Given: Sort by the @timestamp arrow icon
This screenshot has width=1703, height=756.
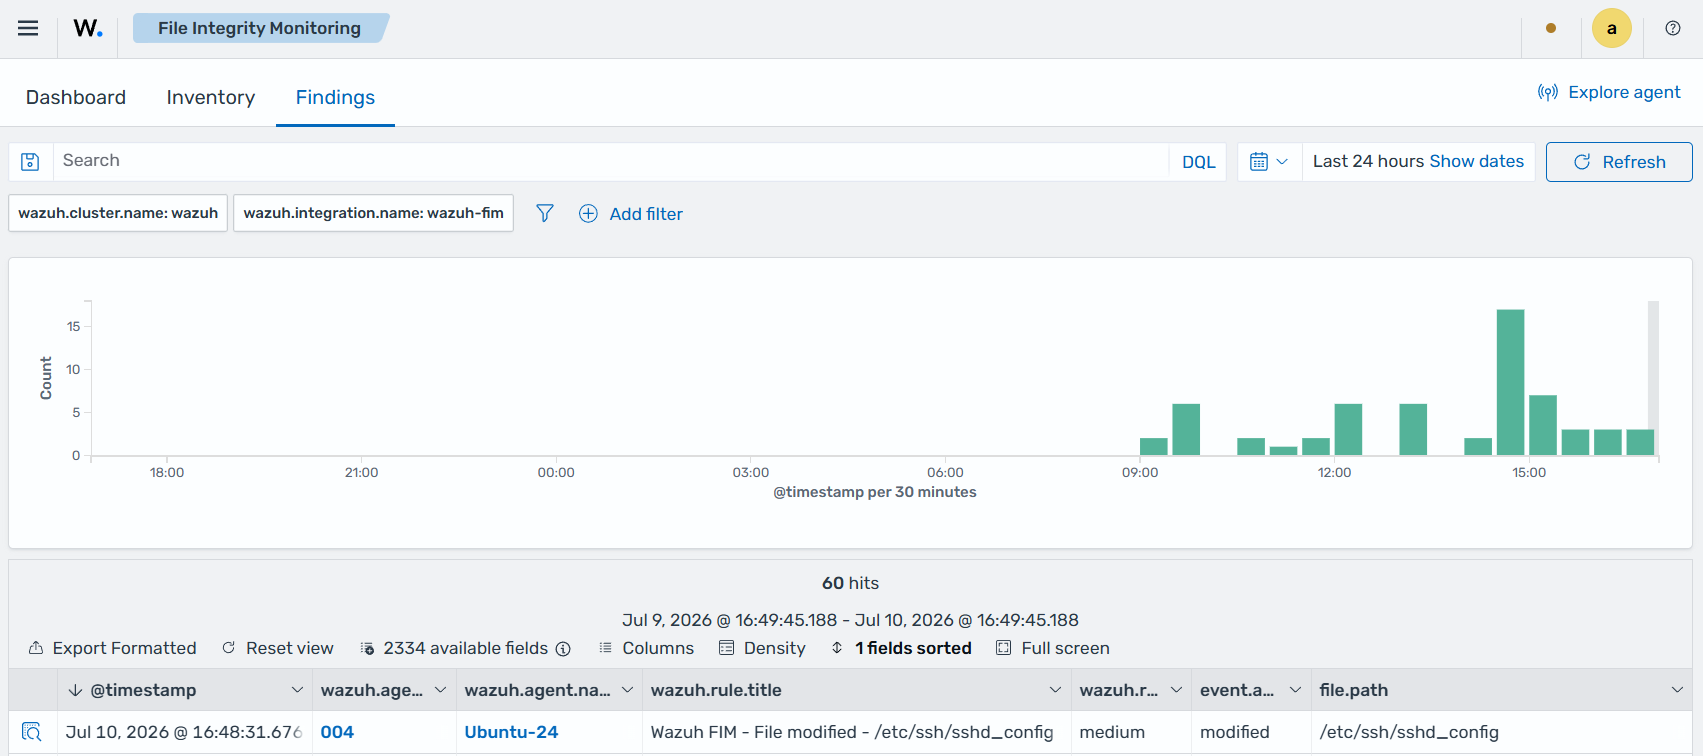Looking at the screenshot, I should [x=75, y=690].
